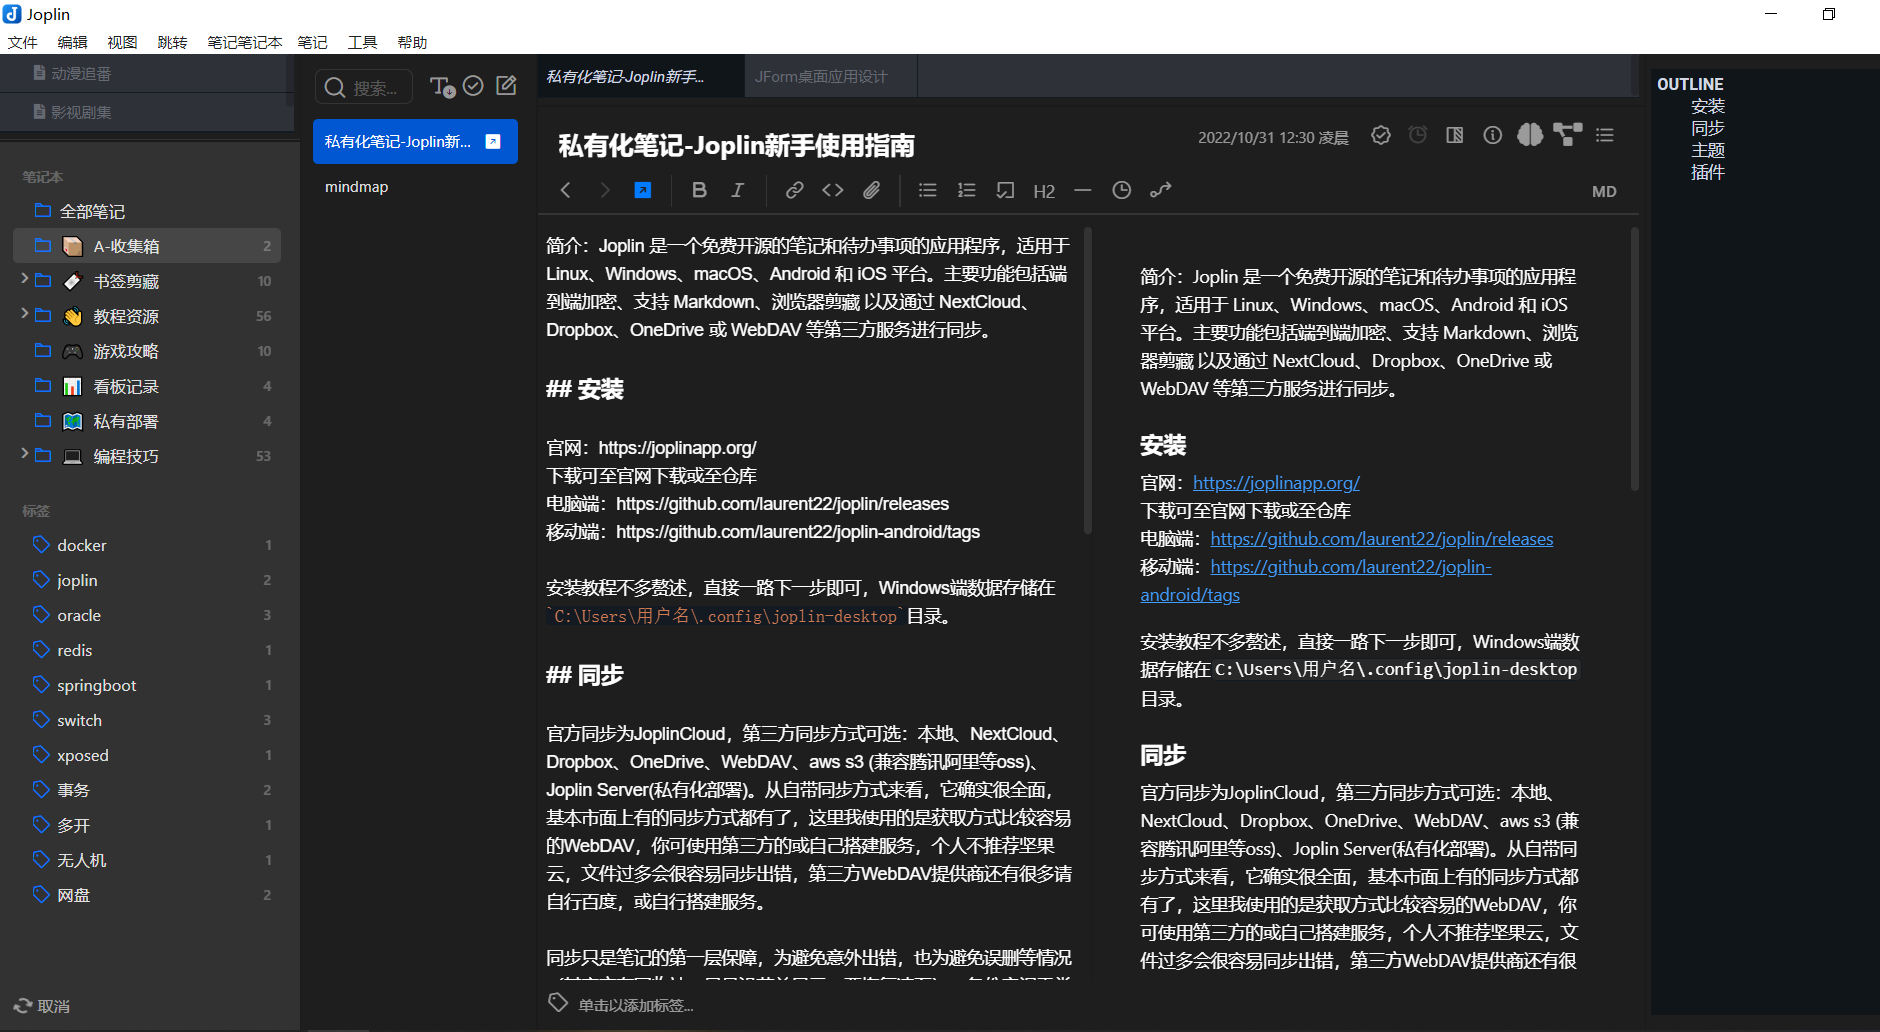Insert a code block with the angle-brackets icon

coord(833,190)
